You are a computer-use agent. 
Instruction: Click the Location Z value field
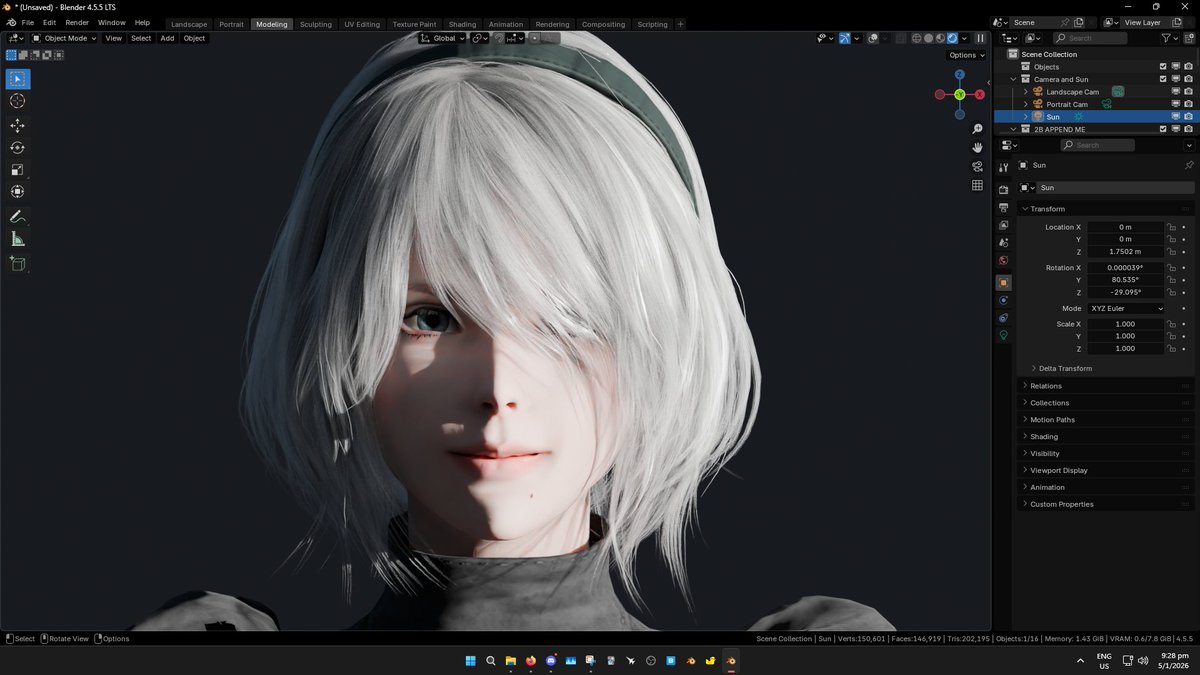click(x=1126, y=252)
